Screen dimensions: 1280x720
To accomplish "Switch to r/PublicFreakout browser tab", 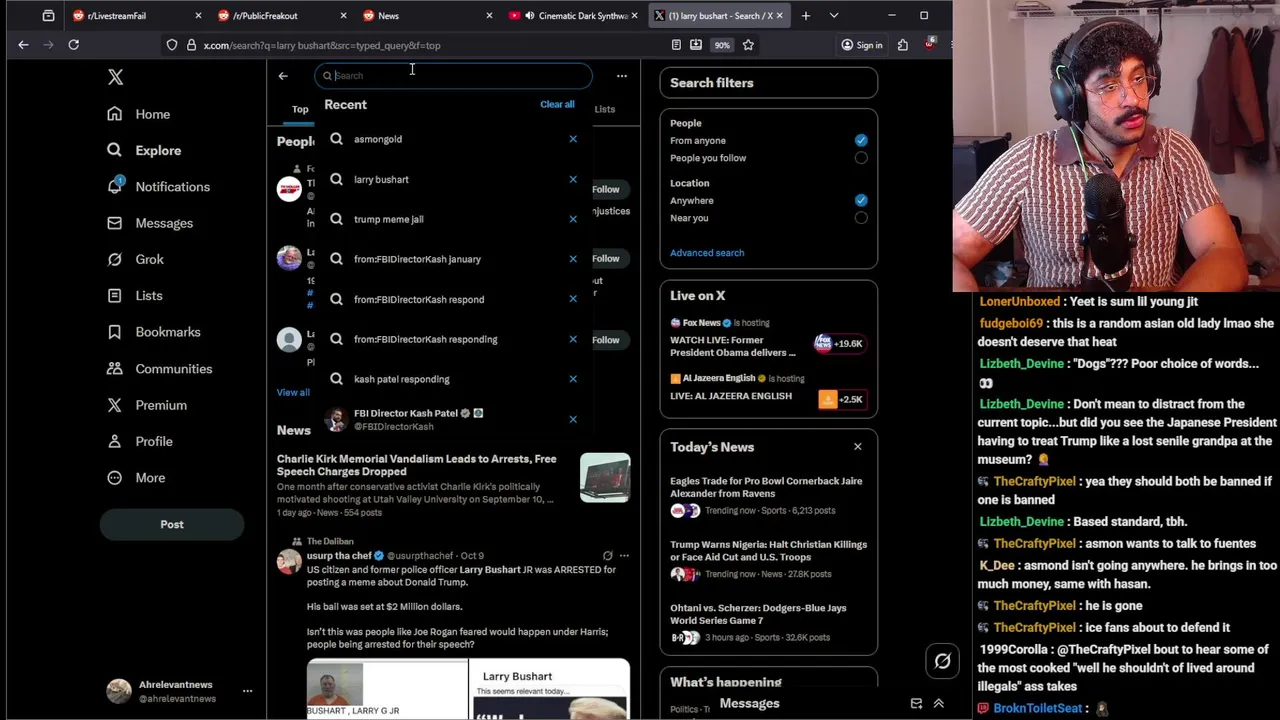I will [x=280, y=15].
